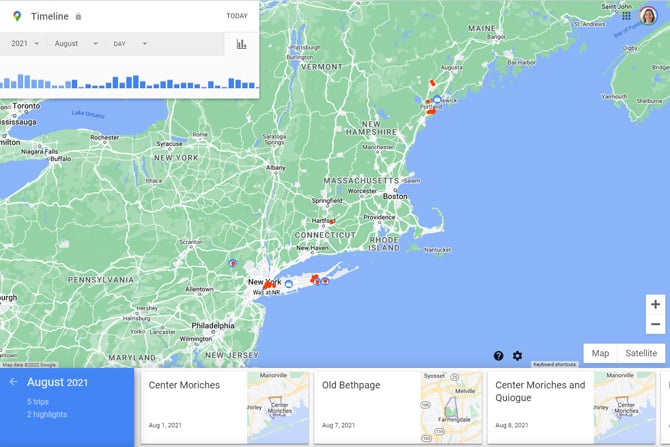
Task: Click the Albany label on the map
Action: pyautogui.click(x=276, y=168)
